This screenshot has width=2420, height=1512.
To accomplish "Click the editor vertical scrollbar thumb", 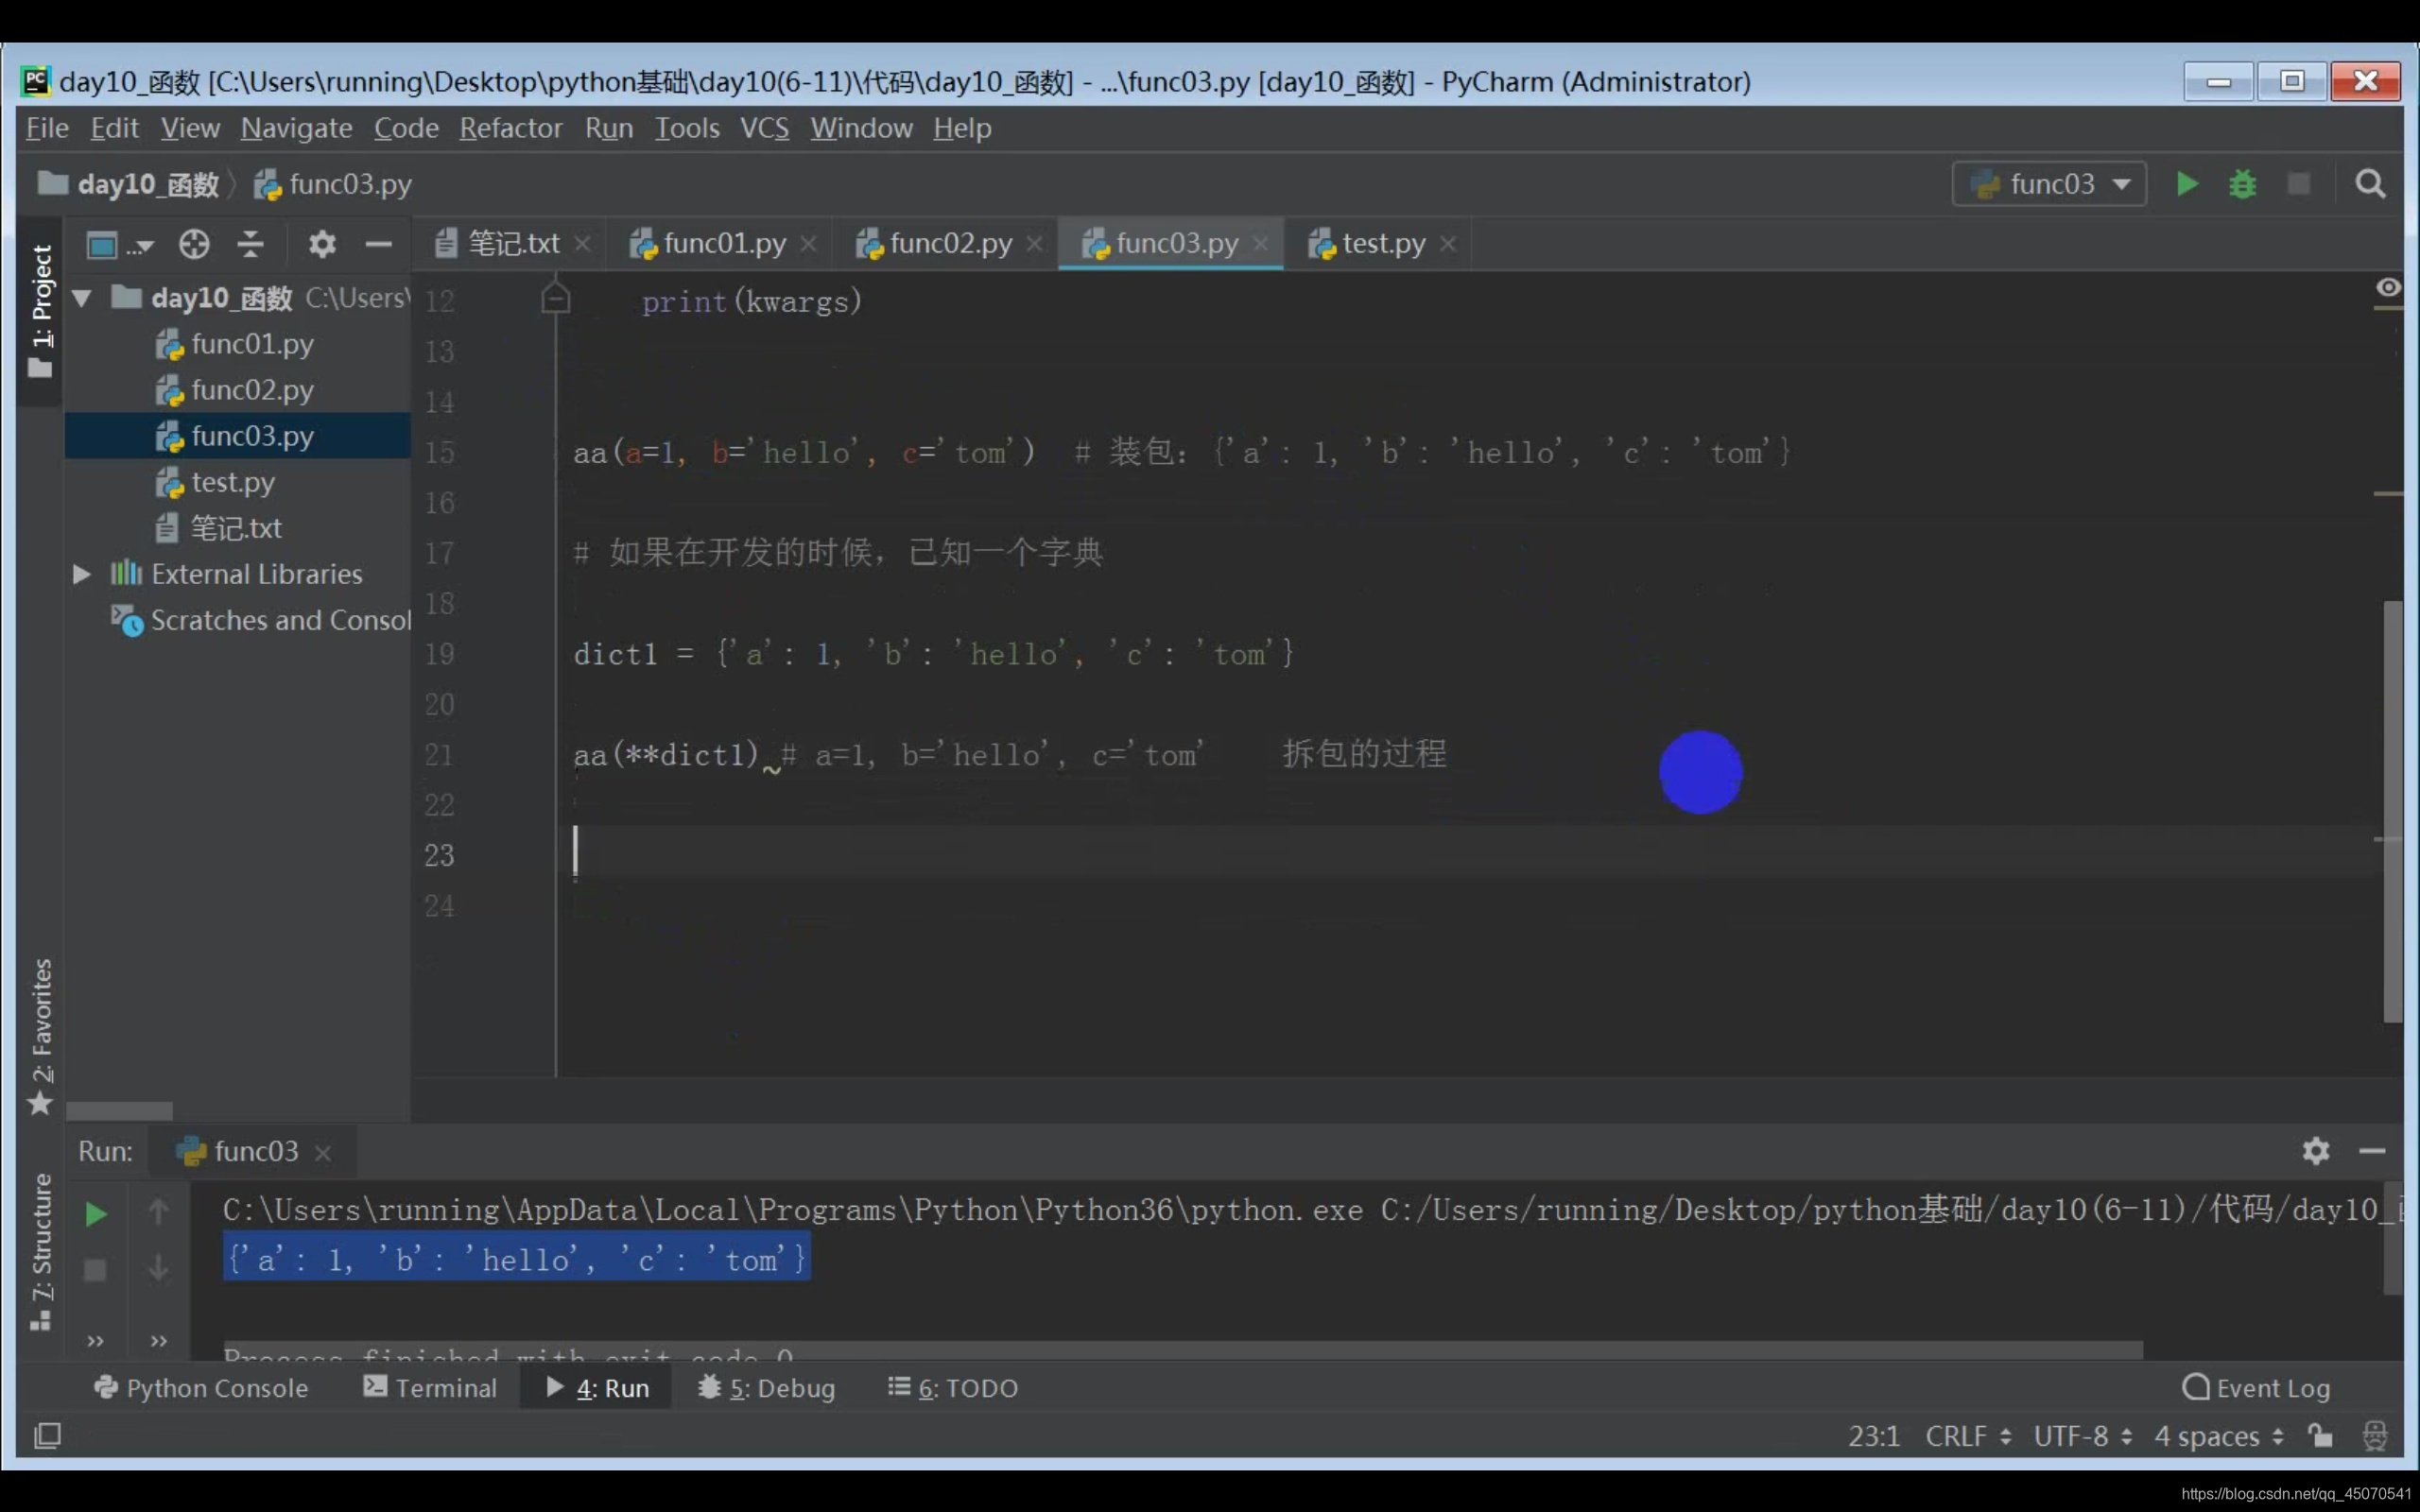I will tap(2392, 810).
